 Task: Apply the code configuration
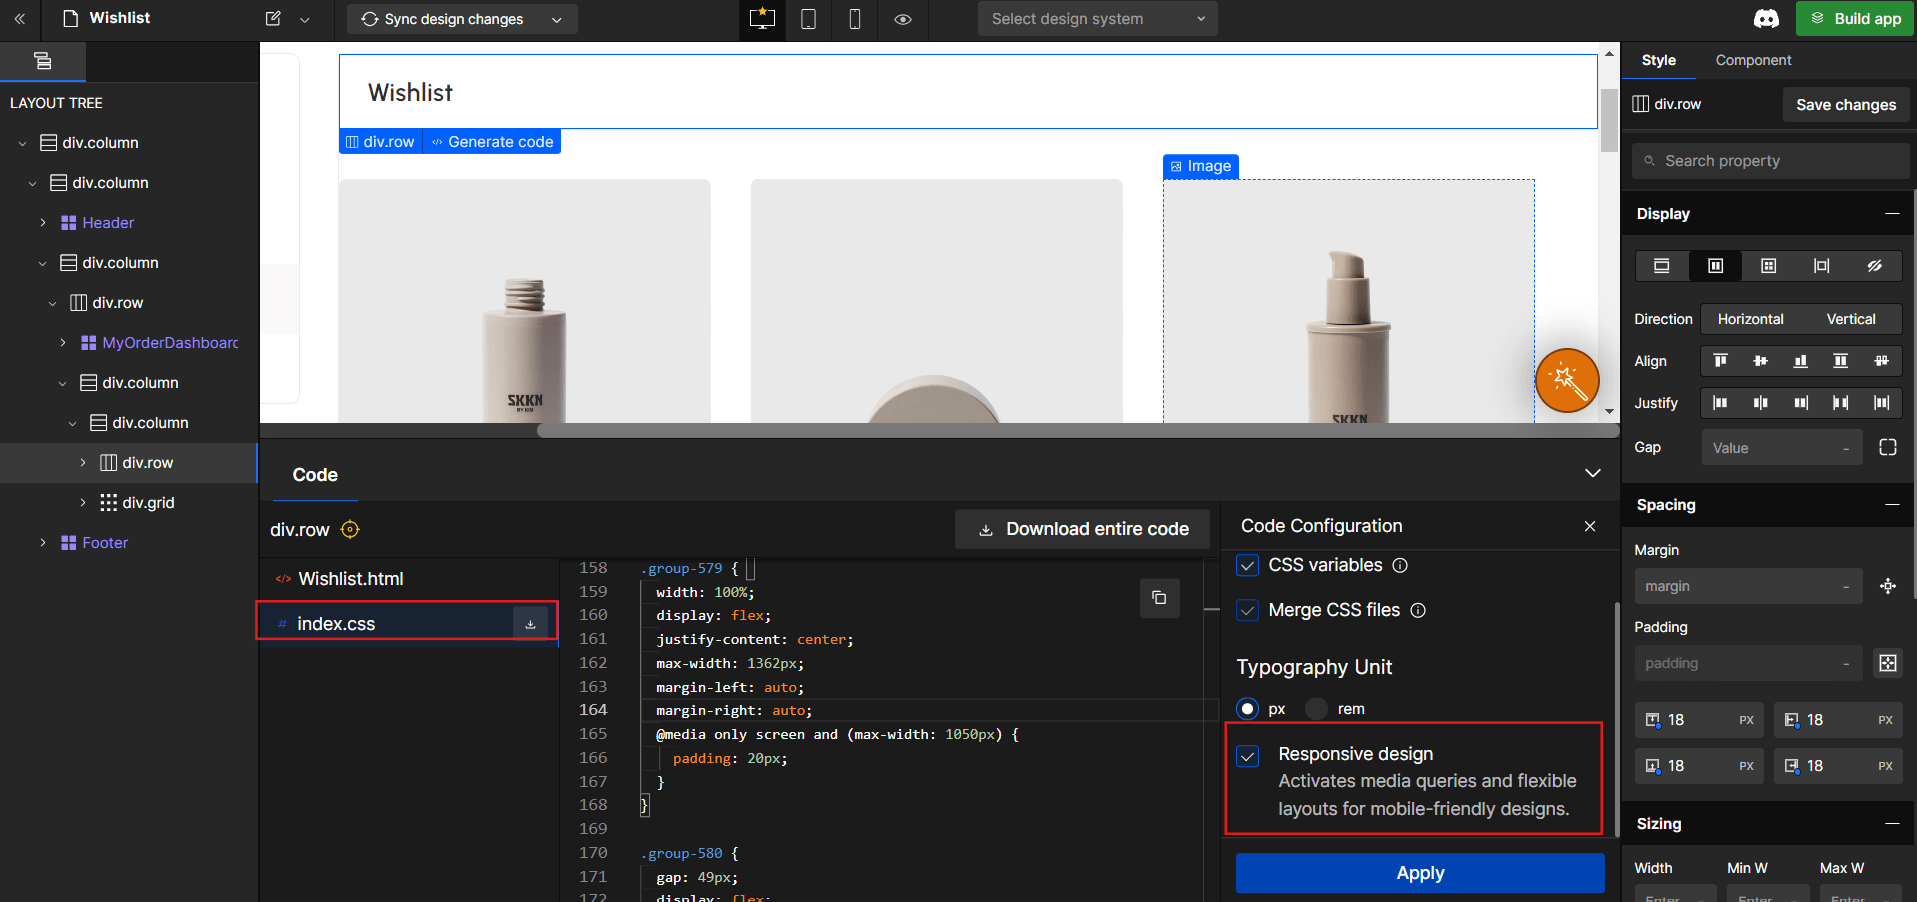(1420, 873)
